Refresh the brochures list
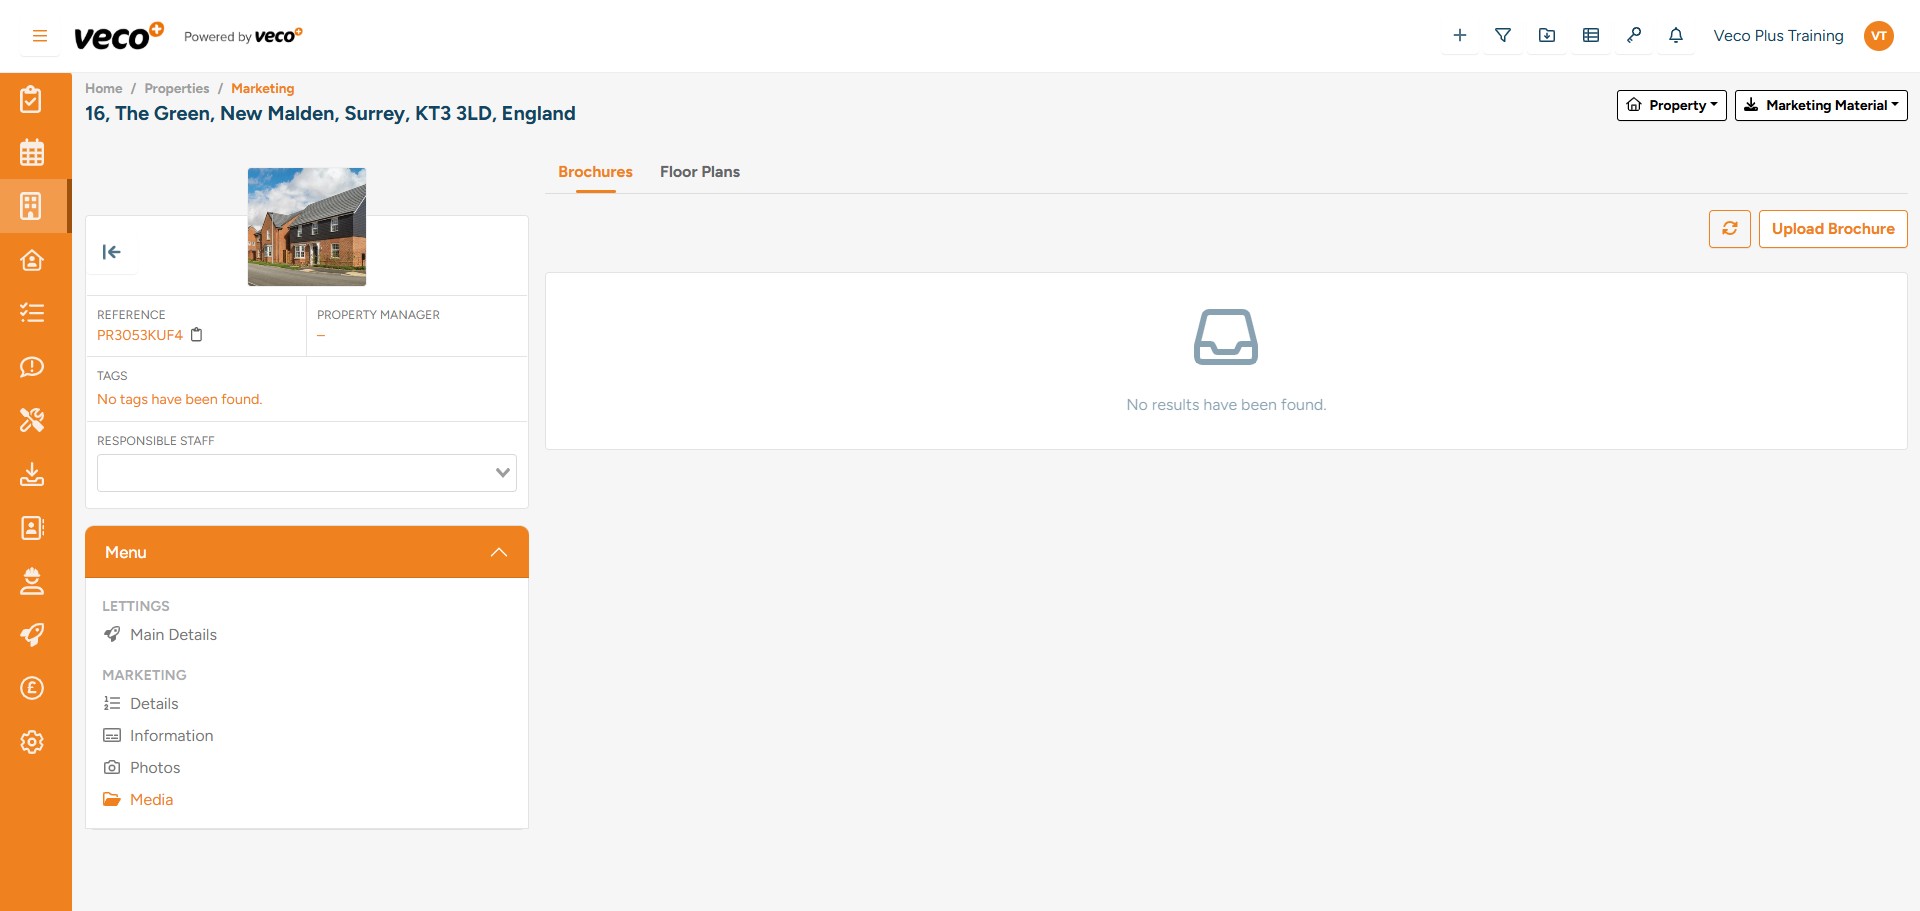This screenshot has height=911, width=1920. pyautogui.click(x=1730, y=228)
